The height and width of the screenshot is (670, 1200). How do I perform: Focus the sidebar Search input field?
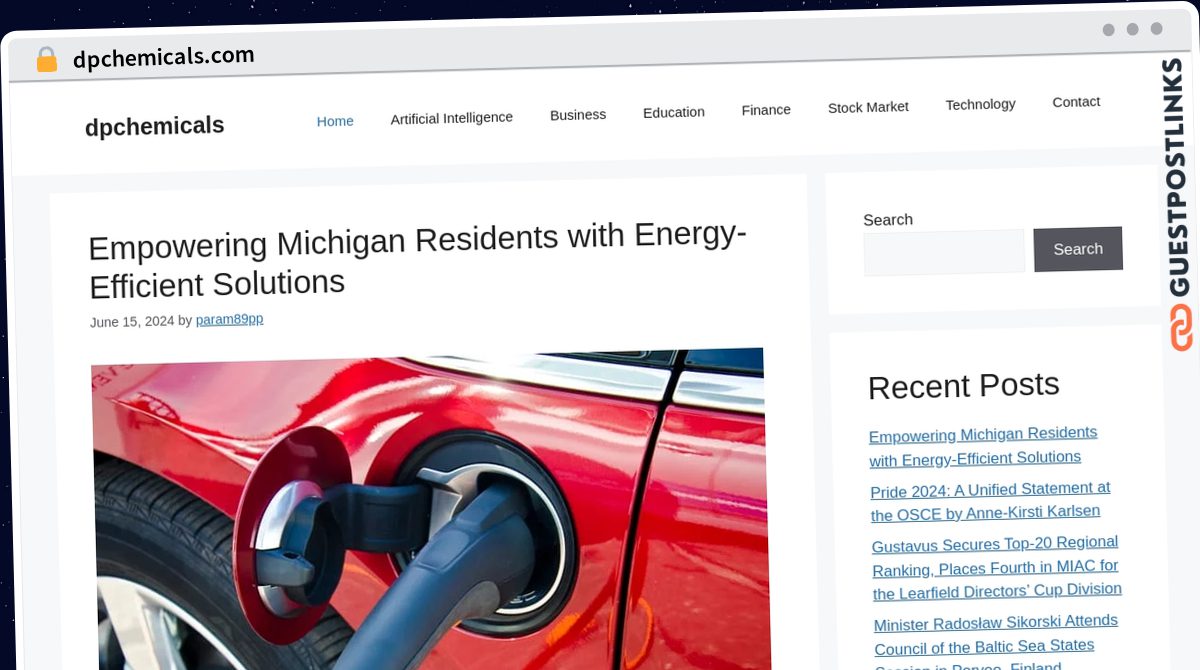944,253
